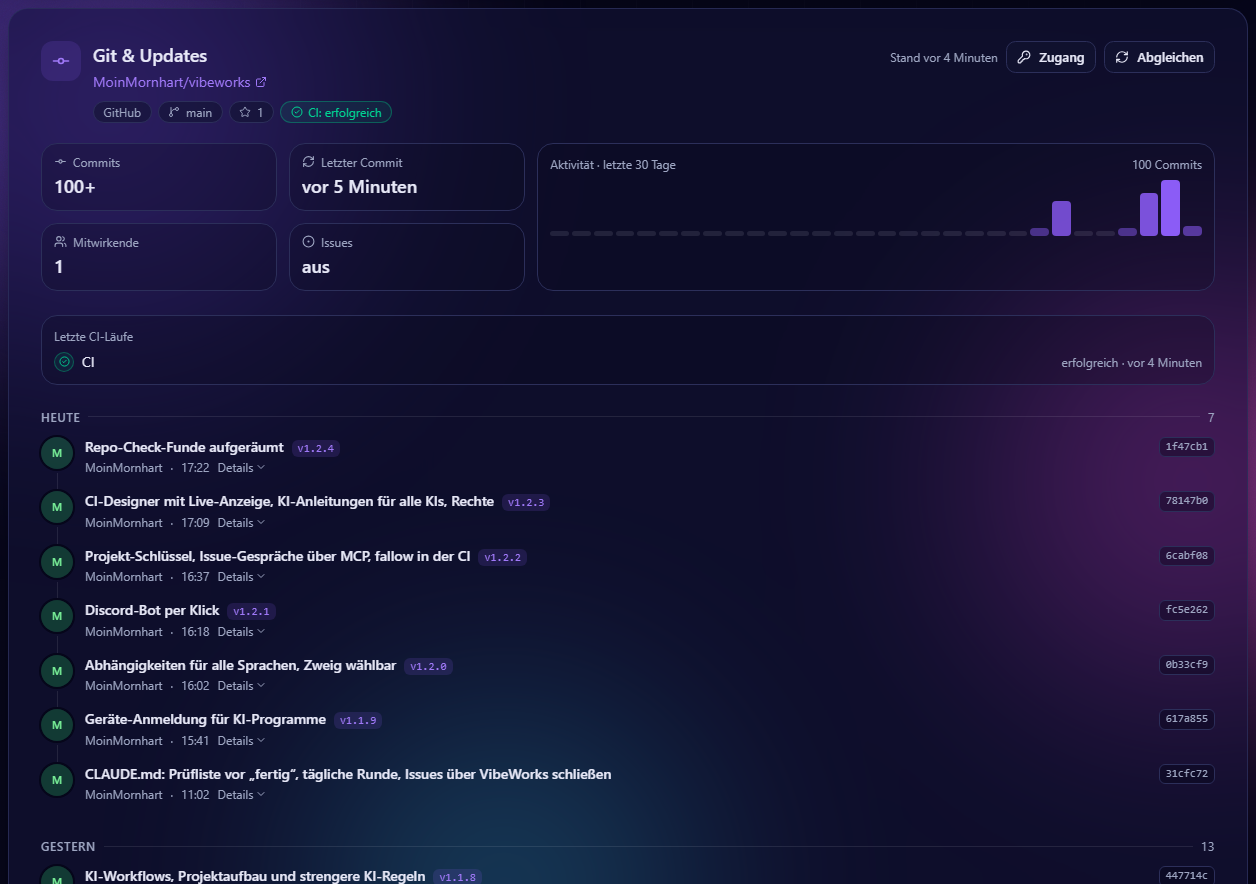Click the green CI success check icon
Screen dimensions: 1256x884
point(64,362)
